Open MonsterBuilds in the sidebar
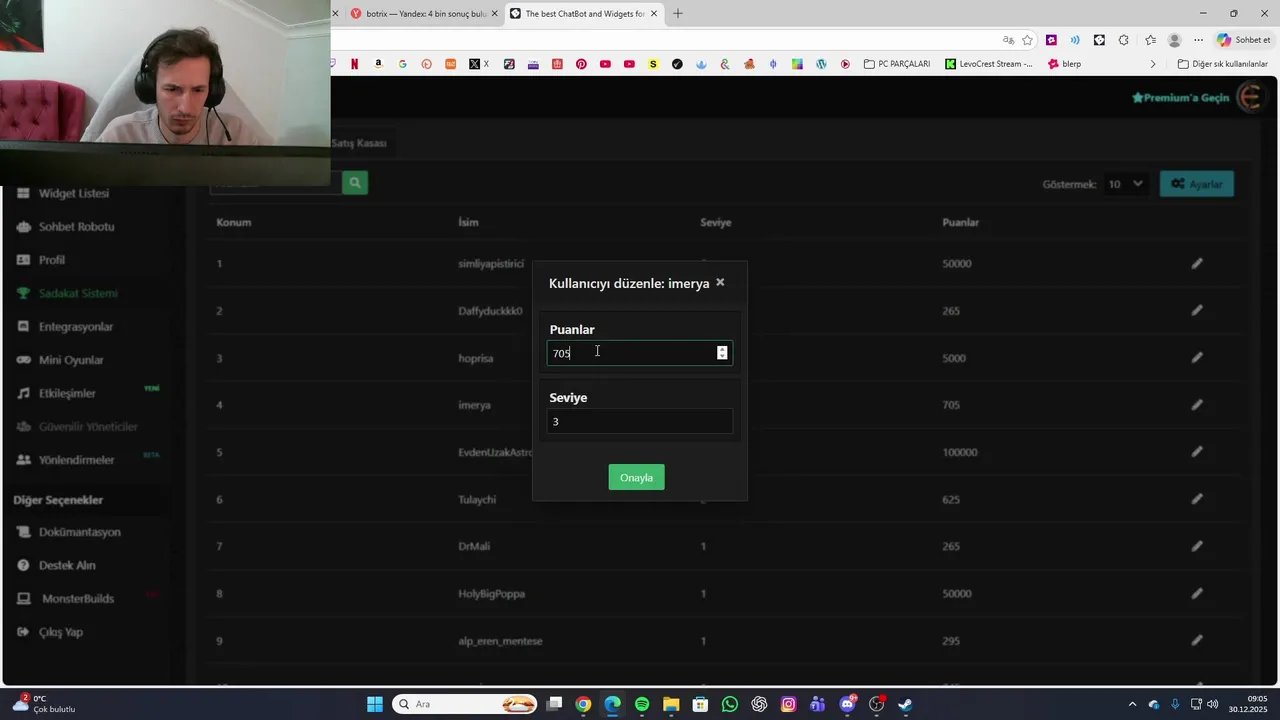 [x=78, y=599]
